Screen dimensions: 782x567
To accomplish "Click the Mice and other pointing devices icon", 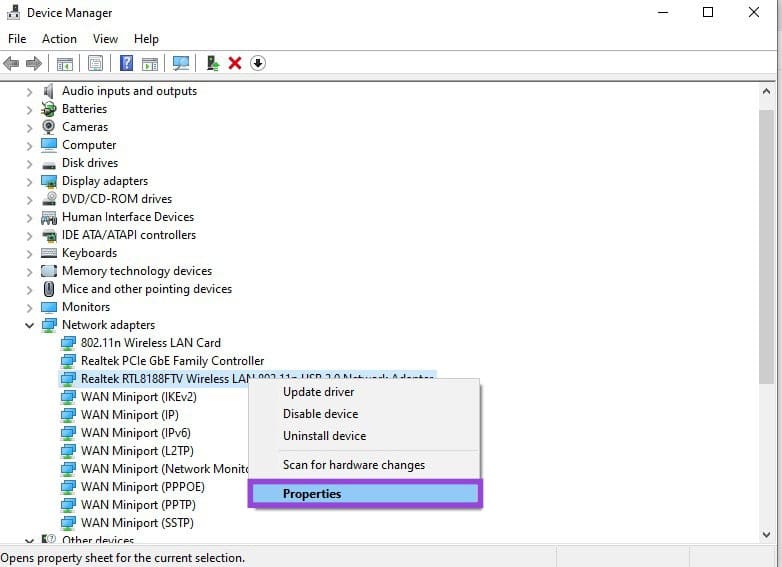I will point(49,289).
